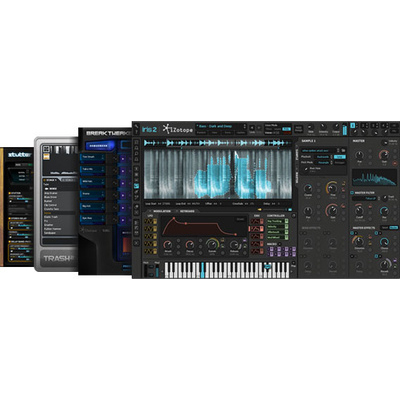Go to the next preset with the right arrow
Image resolution: width=400 pixels, height=400 pixels.
(258, 128)
